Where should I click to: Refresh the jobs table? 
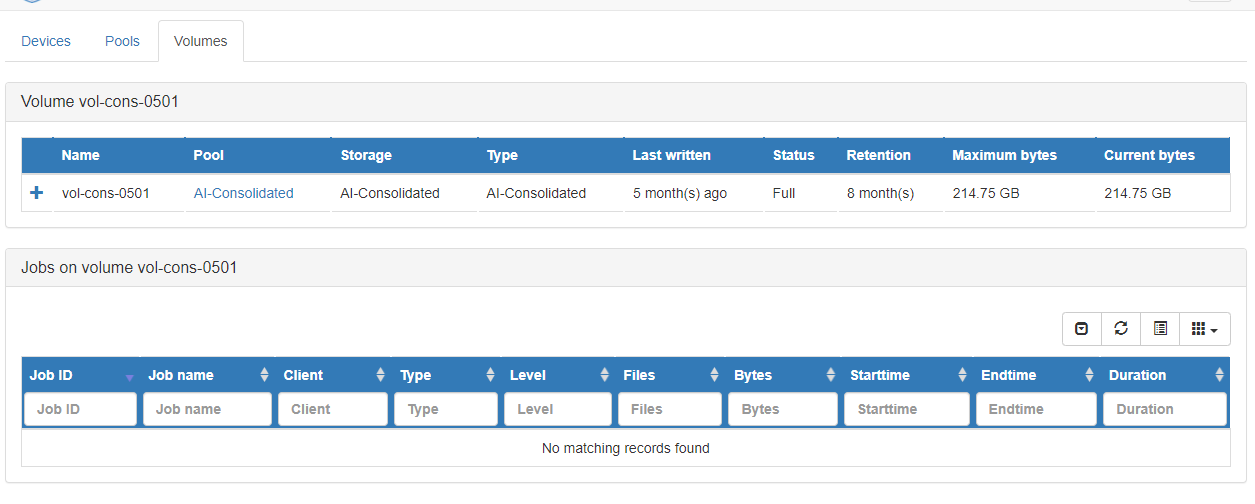pos(1121,329)
